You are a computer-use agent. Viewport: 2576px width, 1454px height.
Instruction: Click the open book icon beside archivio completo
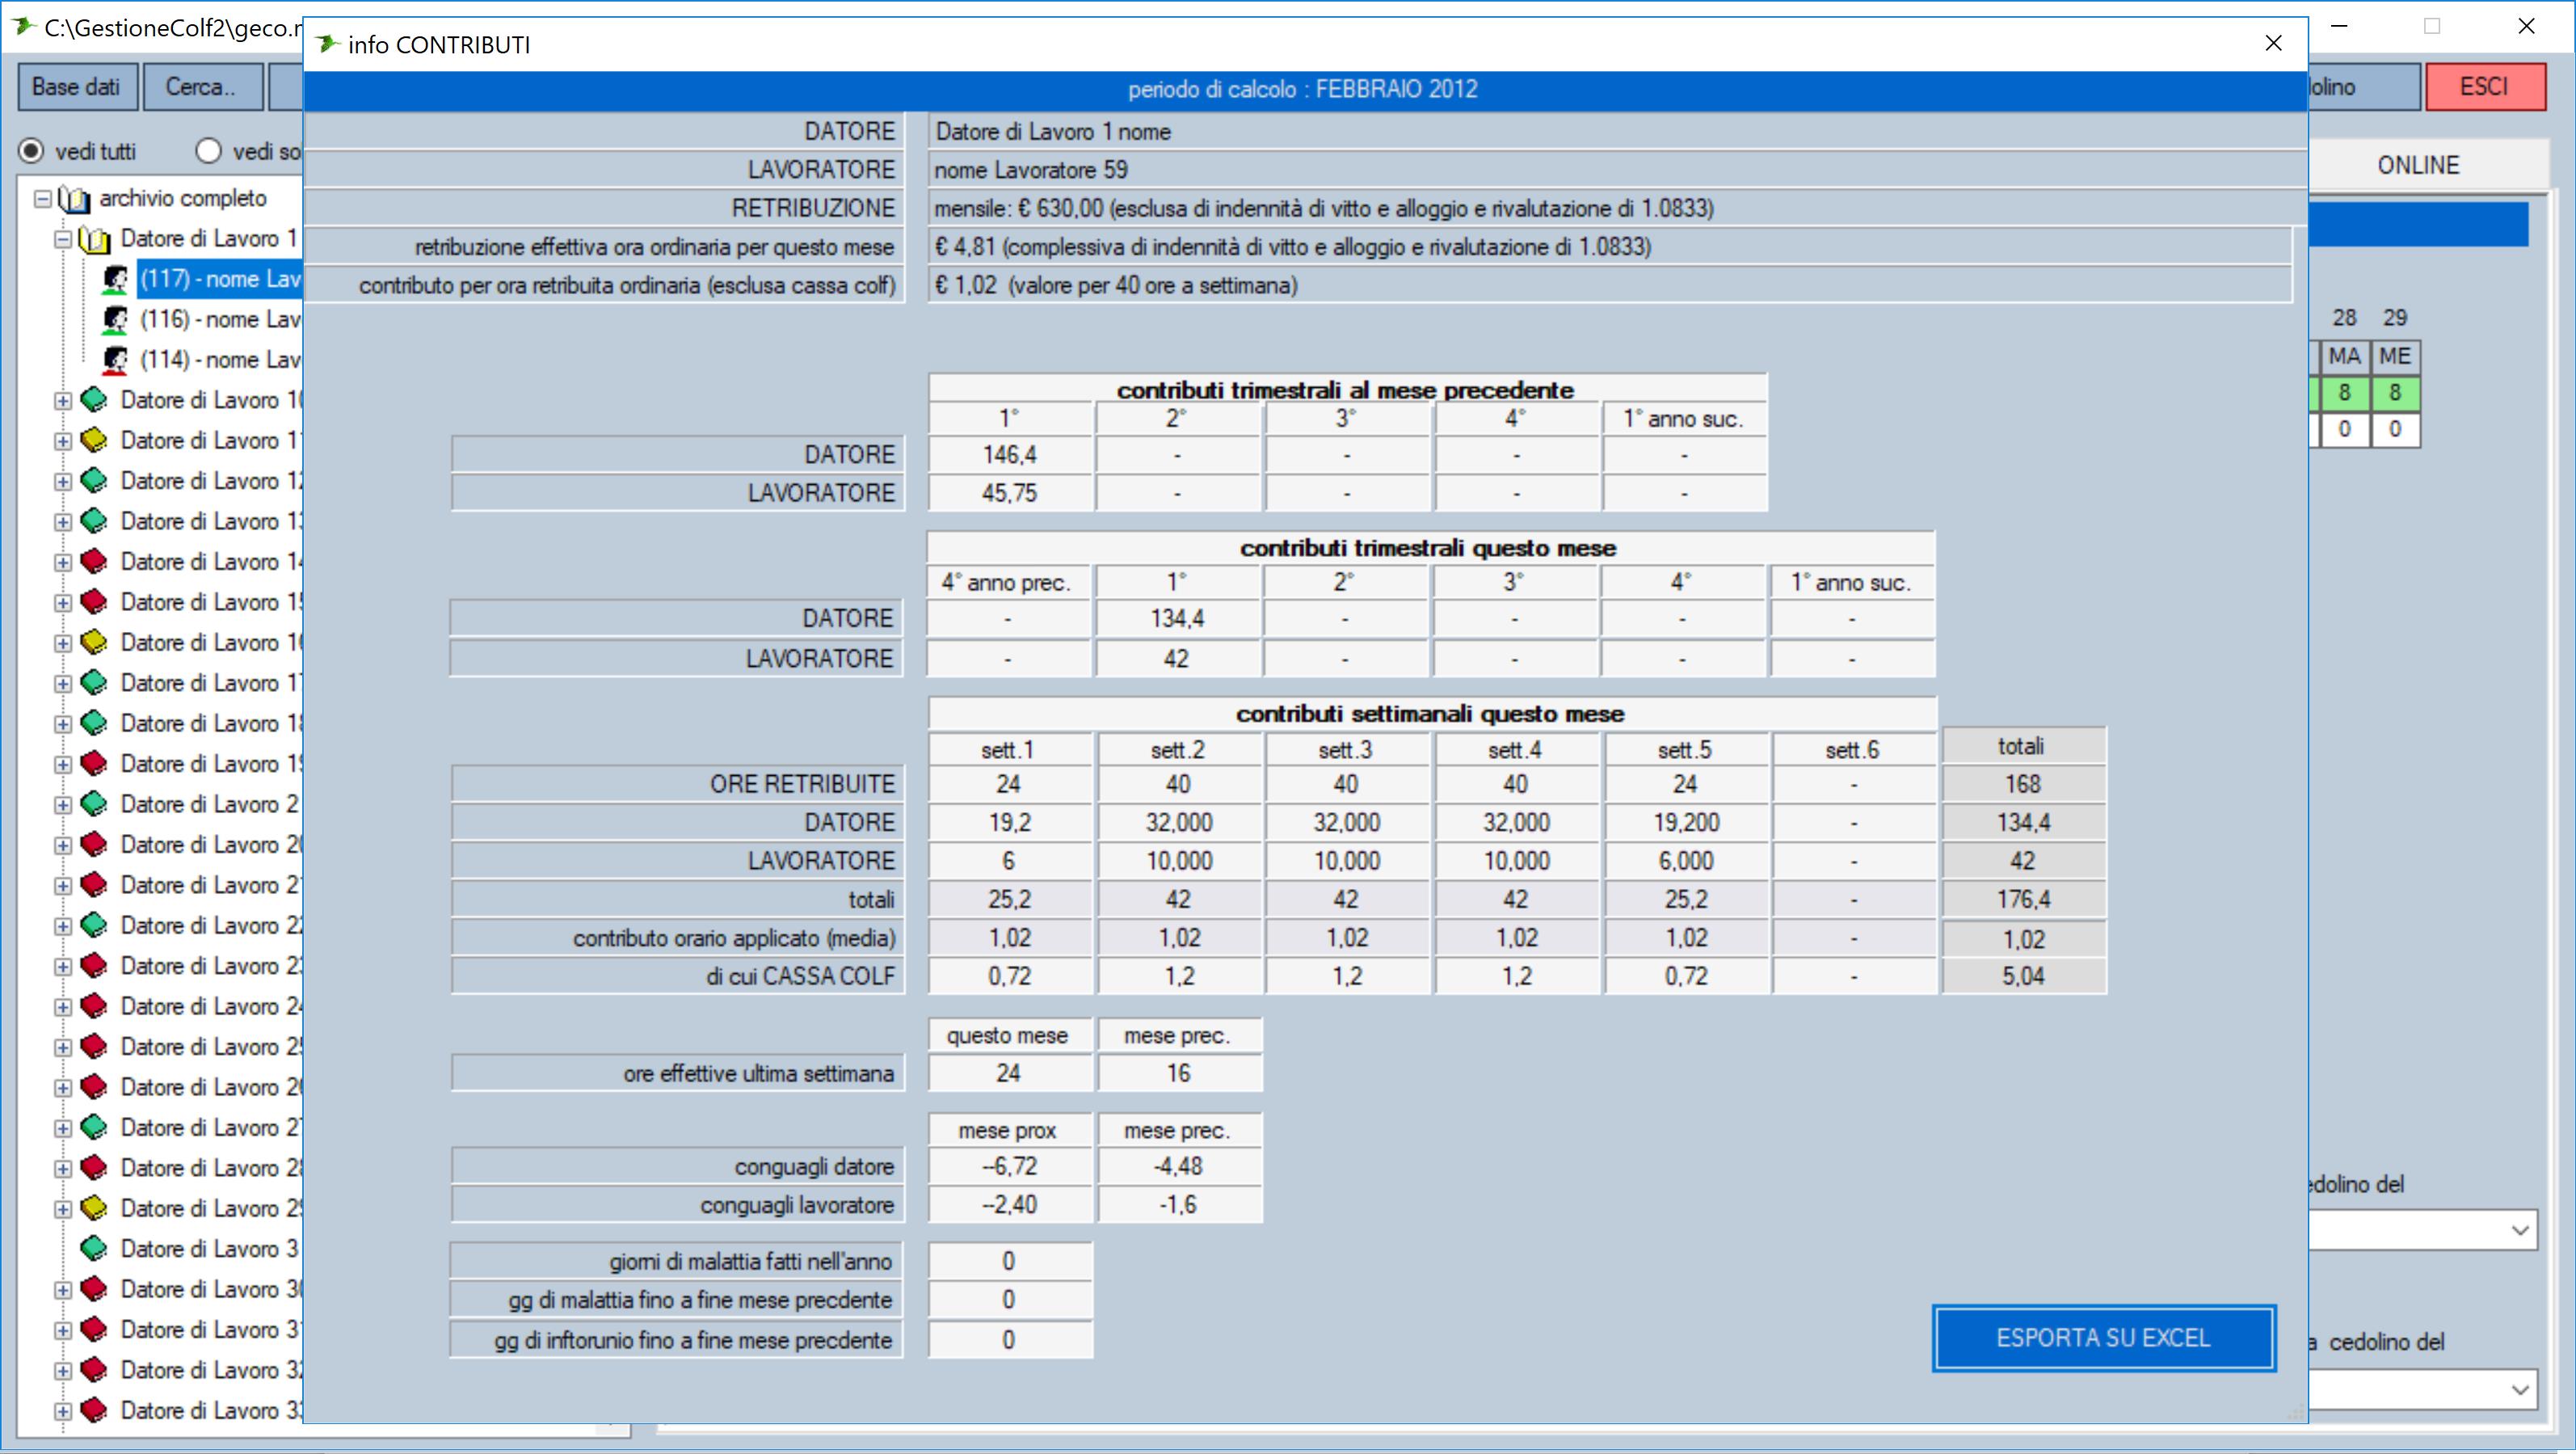[74, 199]
